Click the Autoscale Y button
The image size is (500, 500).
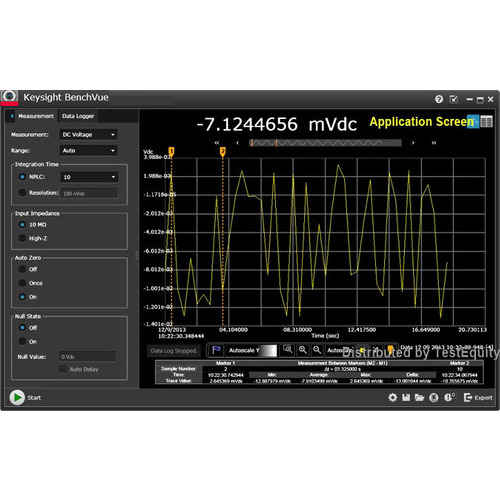coord(252,350)
